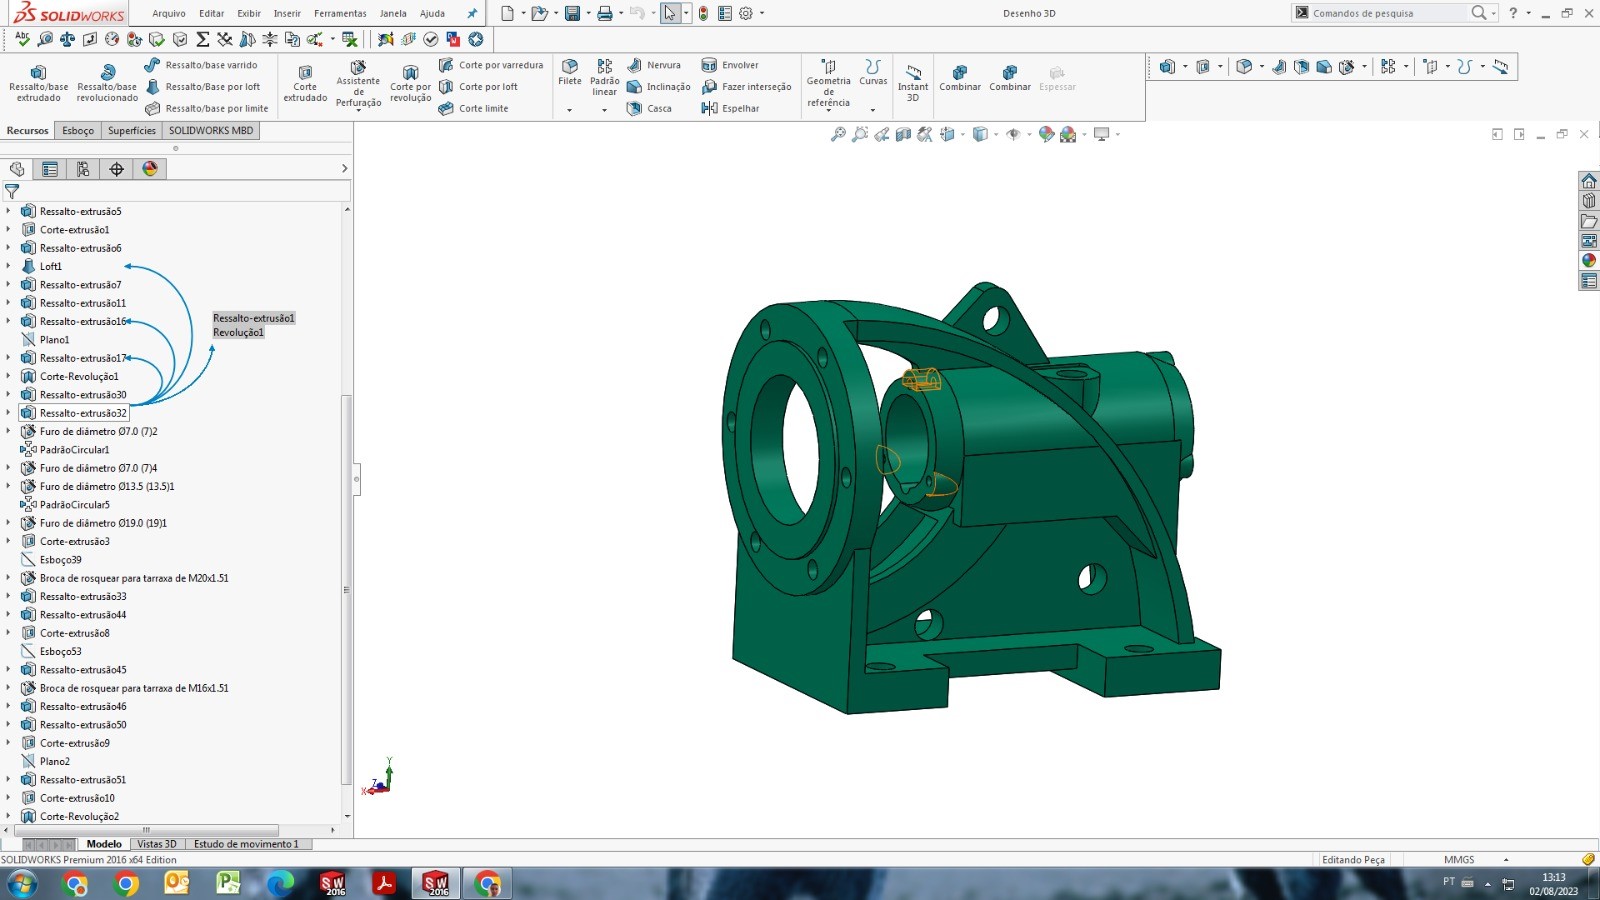Toggle the menu bar pin
This screenshot has width=1600, height=900.
pyautogui.click(x=472, y=13)
